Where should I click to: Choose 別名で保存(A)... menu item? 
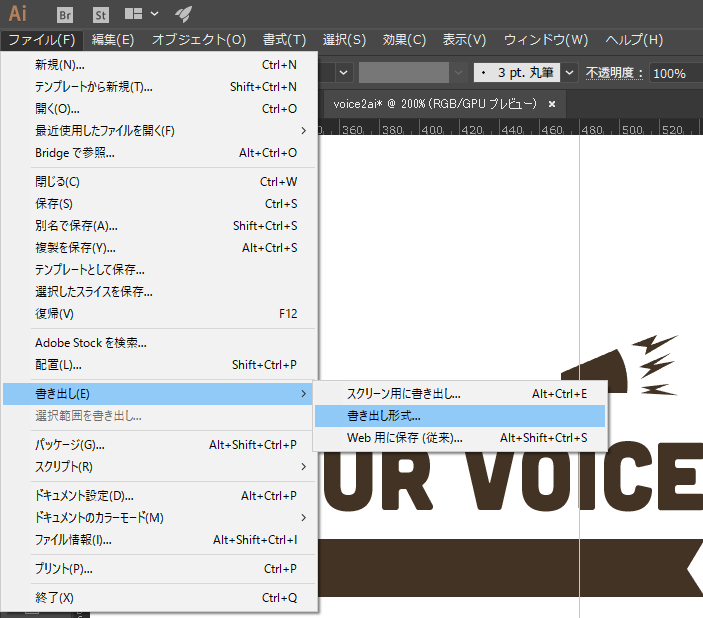[x=160, y=226]
